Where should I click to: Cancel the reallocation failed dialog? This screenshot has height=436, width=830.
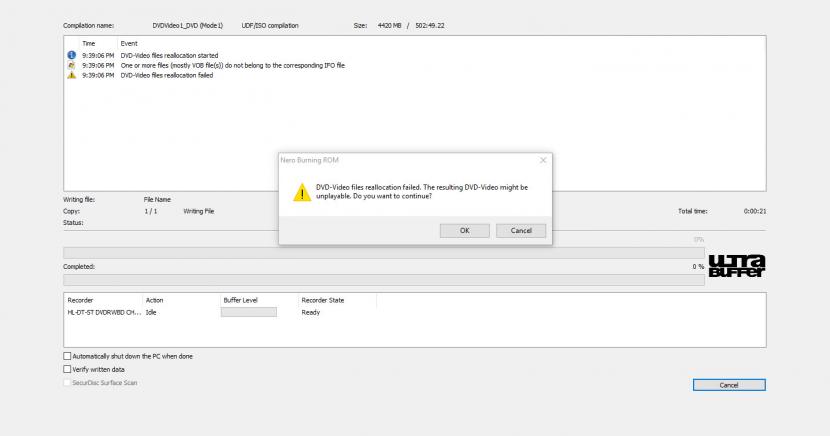(521, 231)
